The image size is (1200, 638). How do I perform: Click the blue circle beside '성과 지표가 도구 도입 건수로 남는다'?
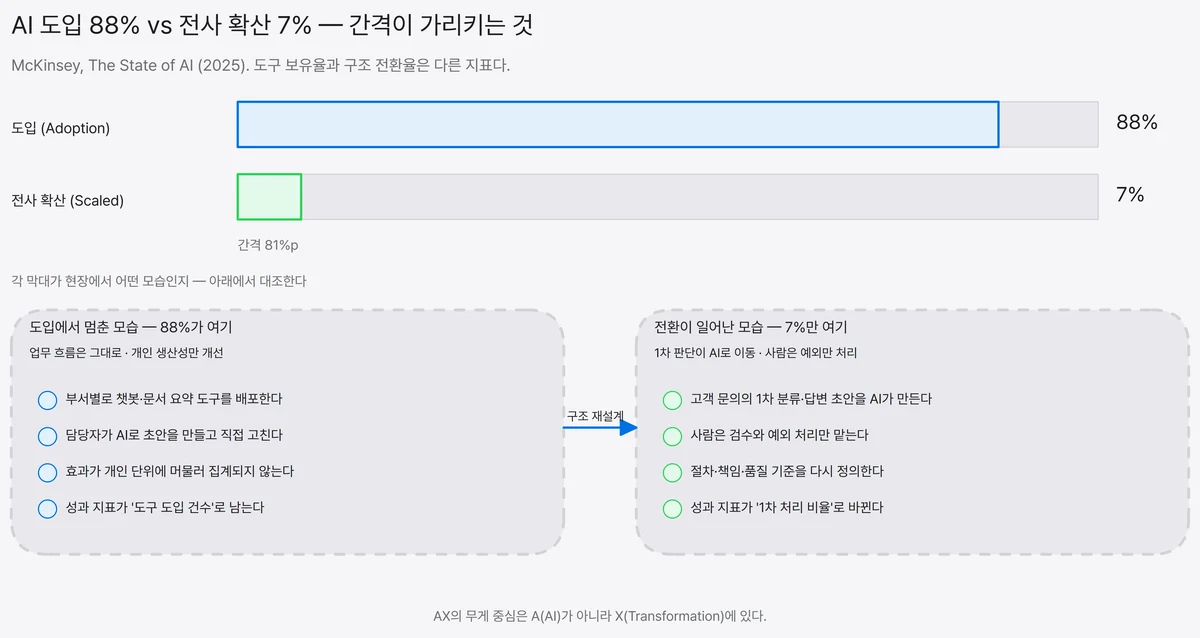coord(47,508)
